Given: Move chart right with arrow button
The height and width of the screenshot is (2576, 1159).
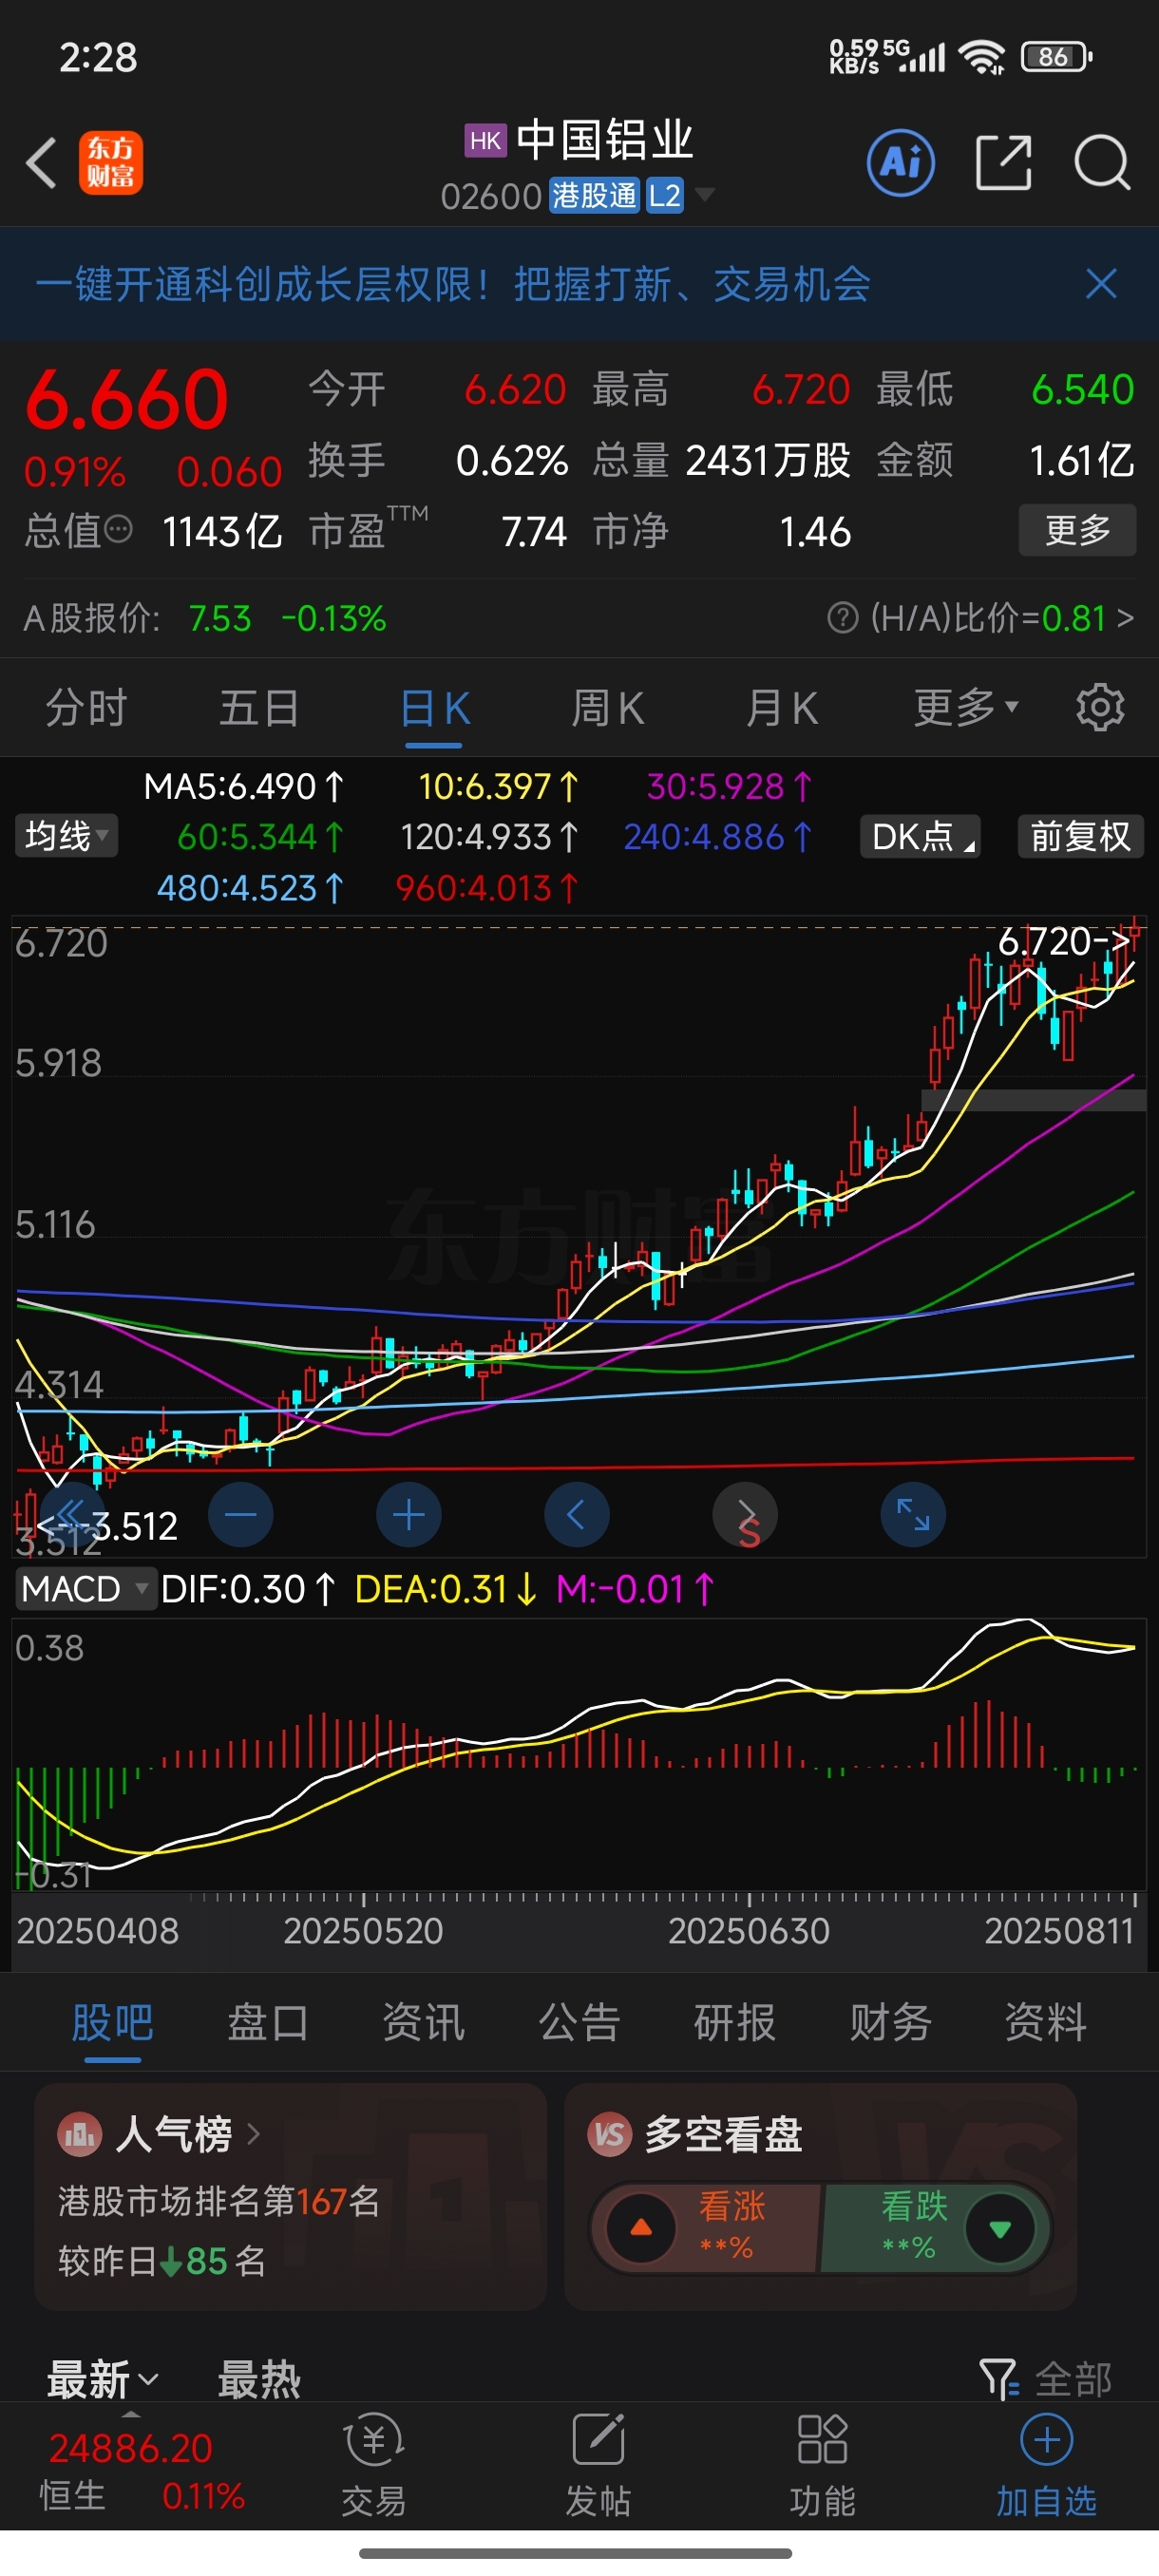Looking at the screenshot, I should pyautogui.click(x=745, y=1515).
